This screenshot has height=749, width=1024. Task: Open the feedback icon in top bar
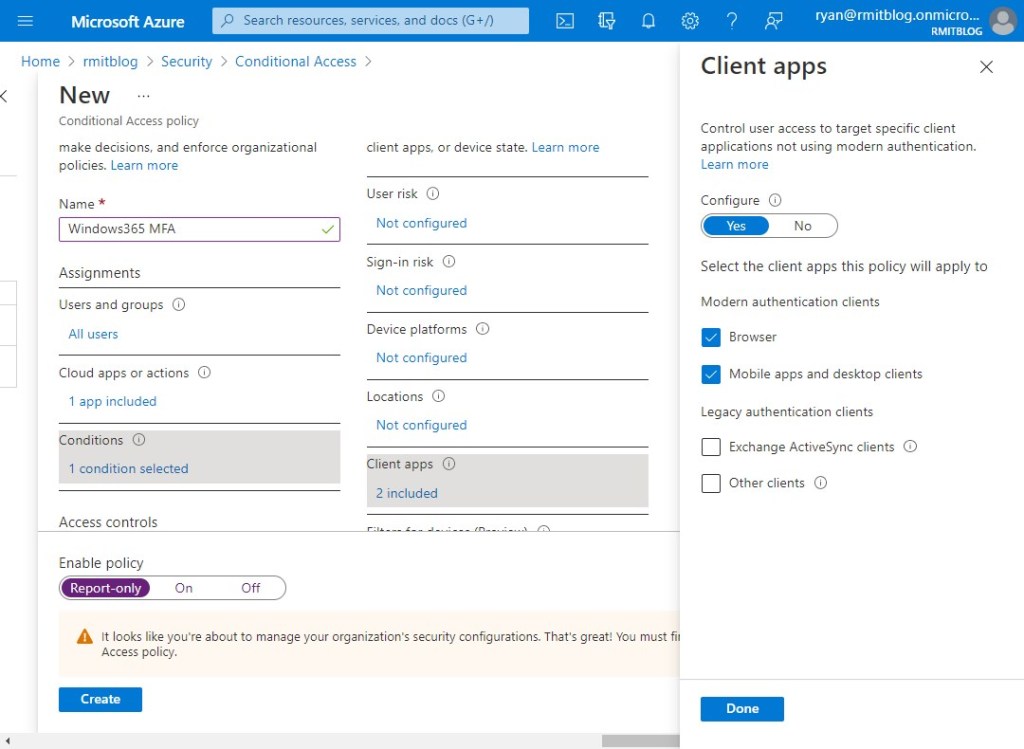[773, 21]
